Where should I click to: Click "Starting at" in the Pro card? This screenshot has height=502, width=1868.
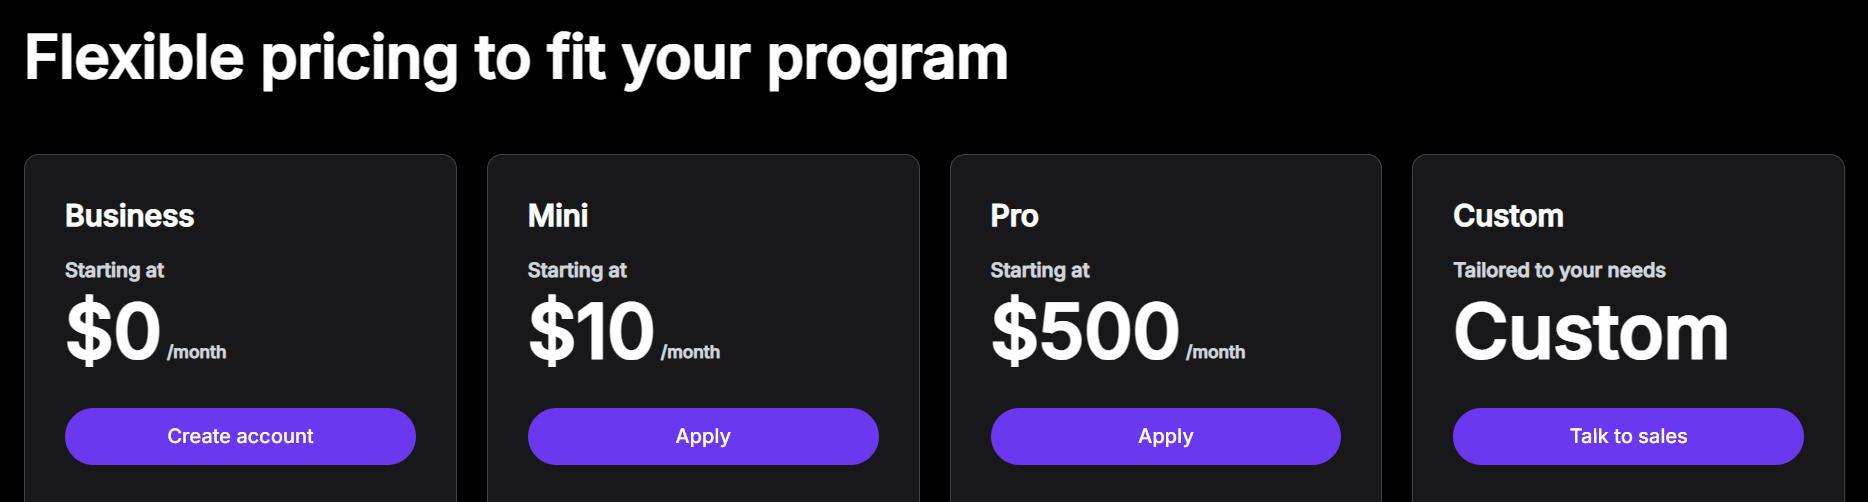[1040, 270]
